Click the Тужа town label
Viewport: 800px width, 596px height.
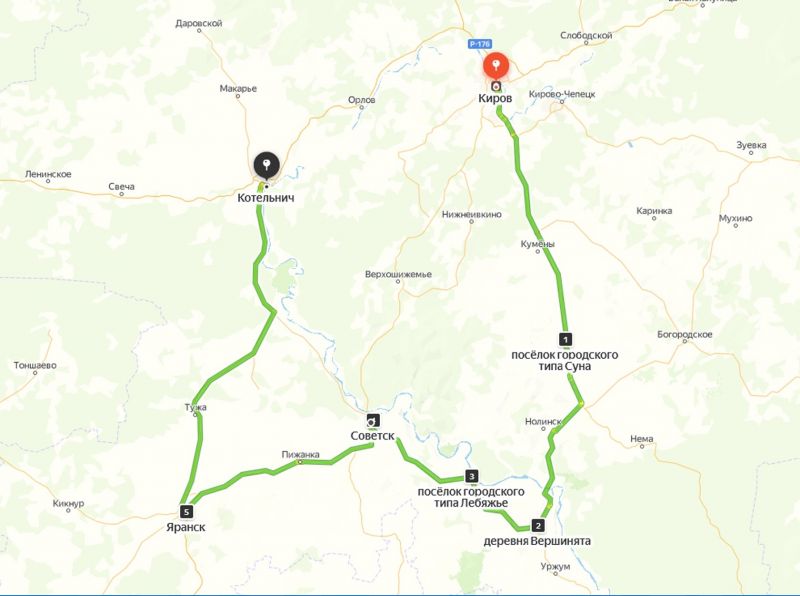tap(195, 407)
